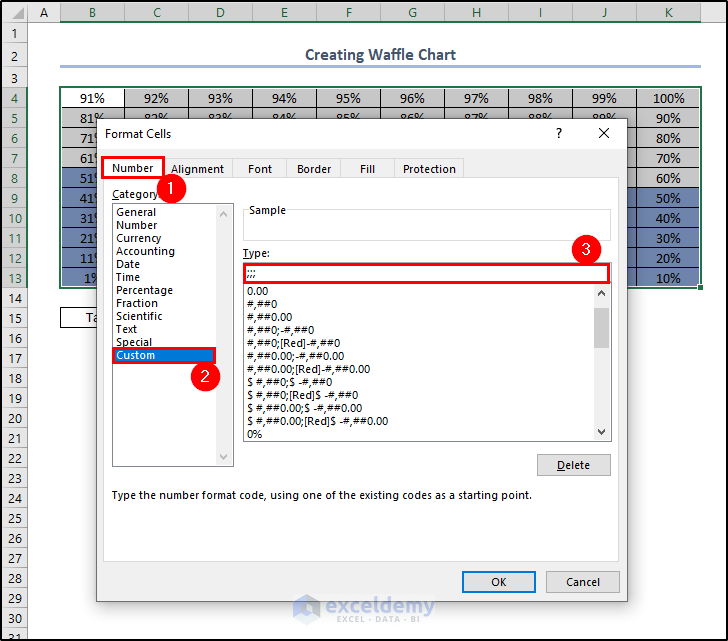Click cell containing 50%
The height and width of the screenshot is (641, 728).
coord(669,199)
